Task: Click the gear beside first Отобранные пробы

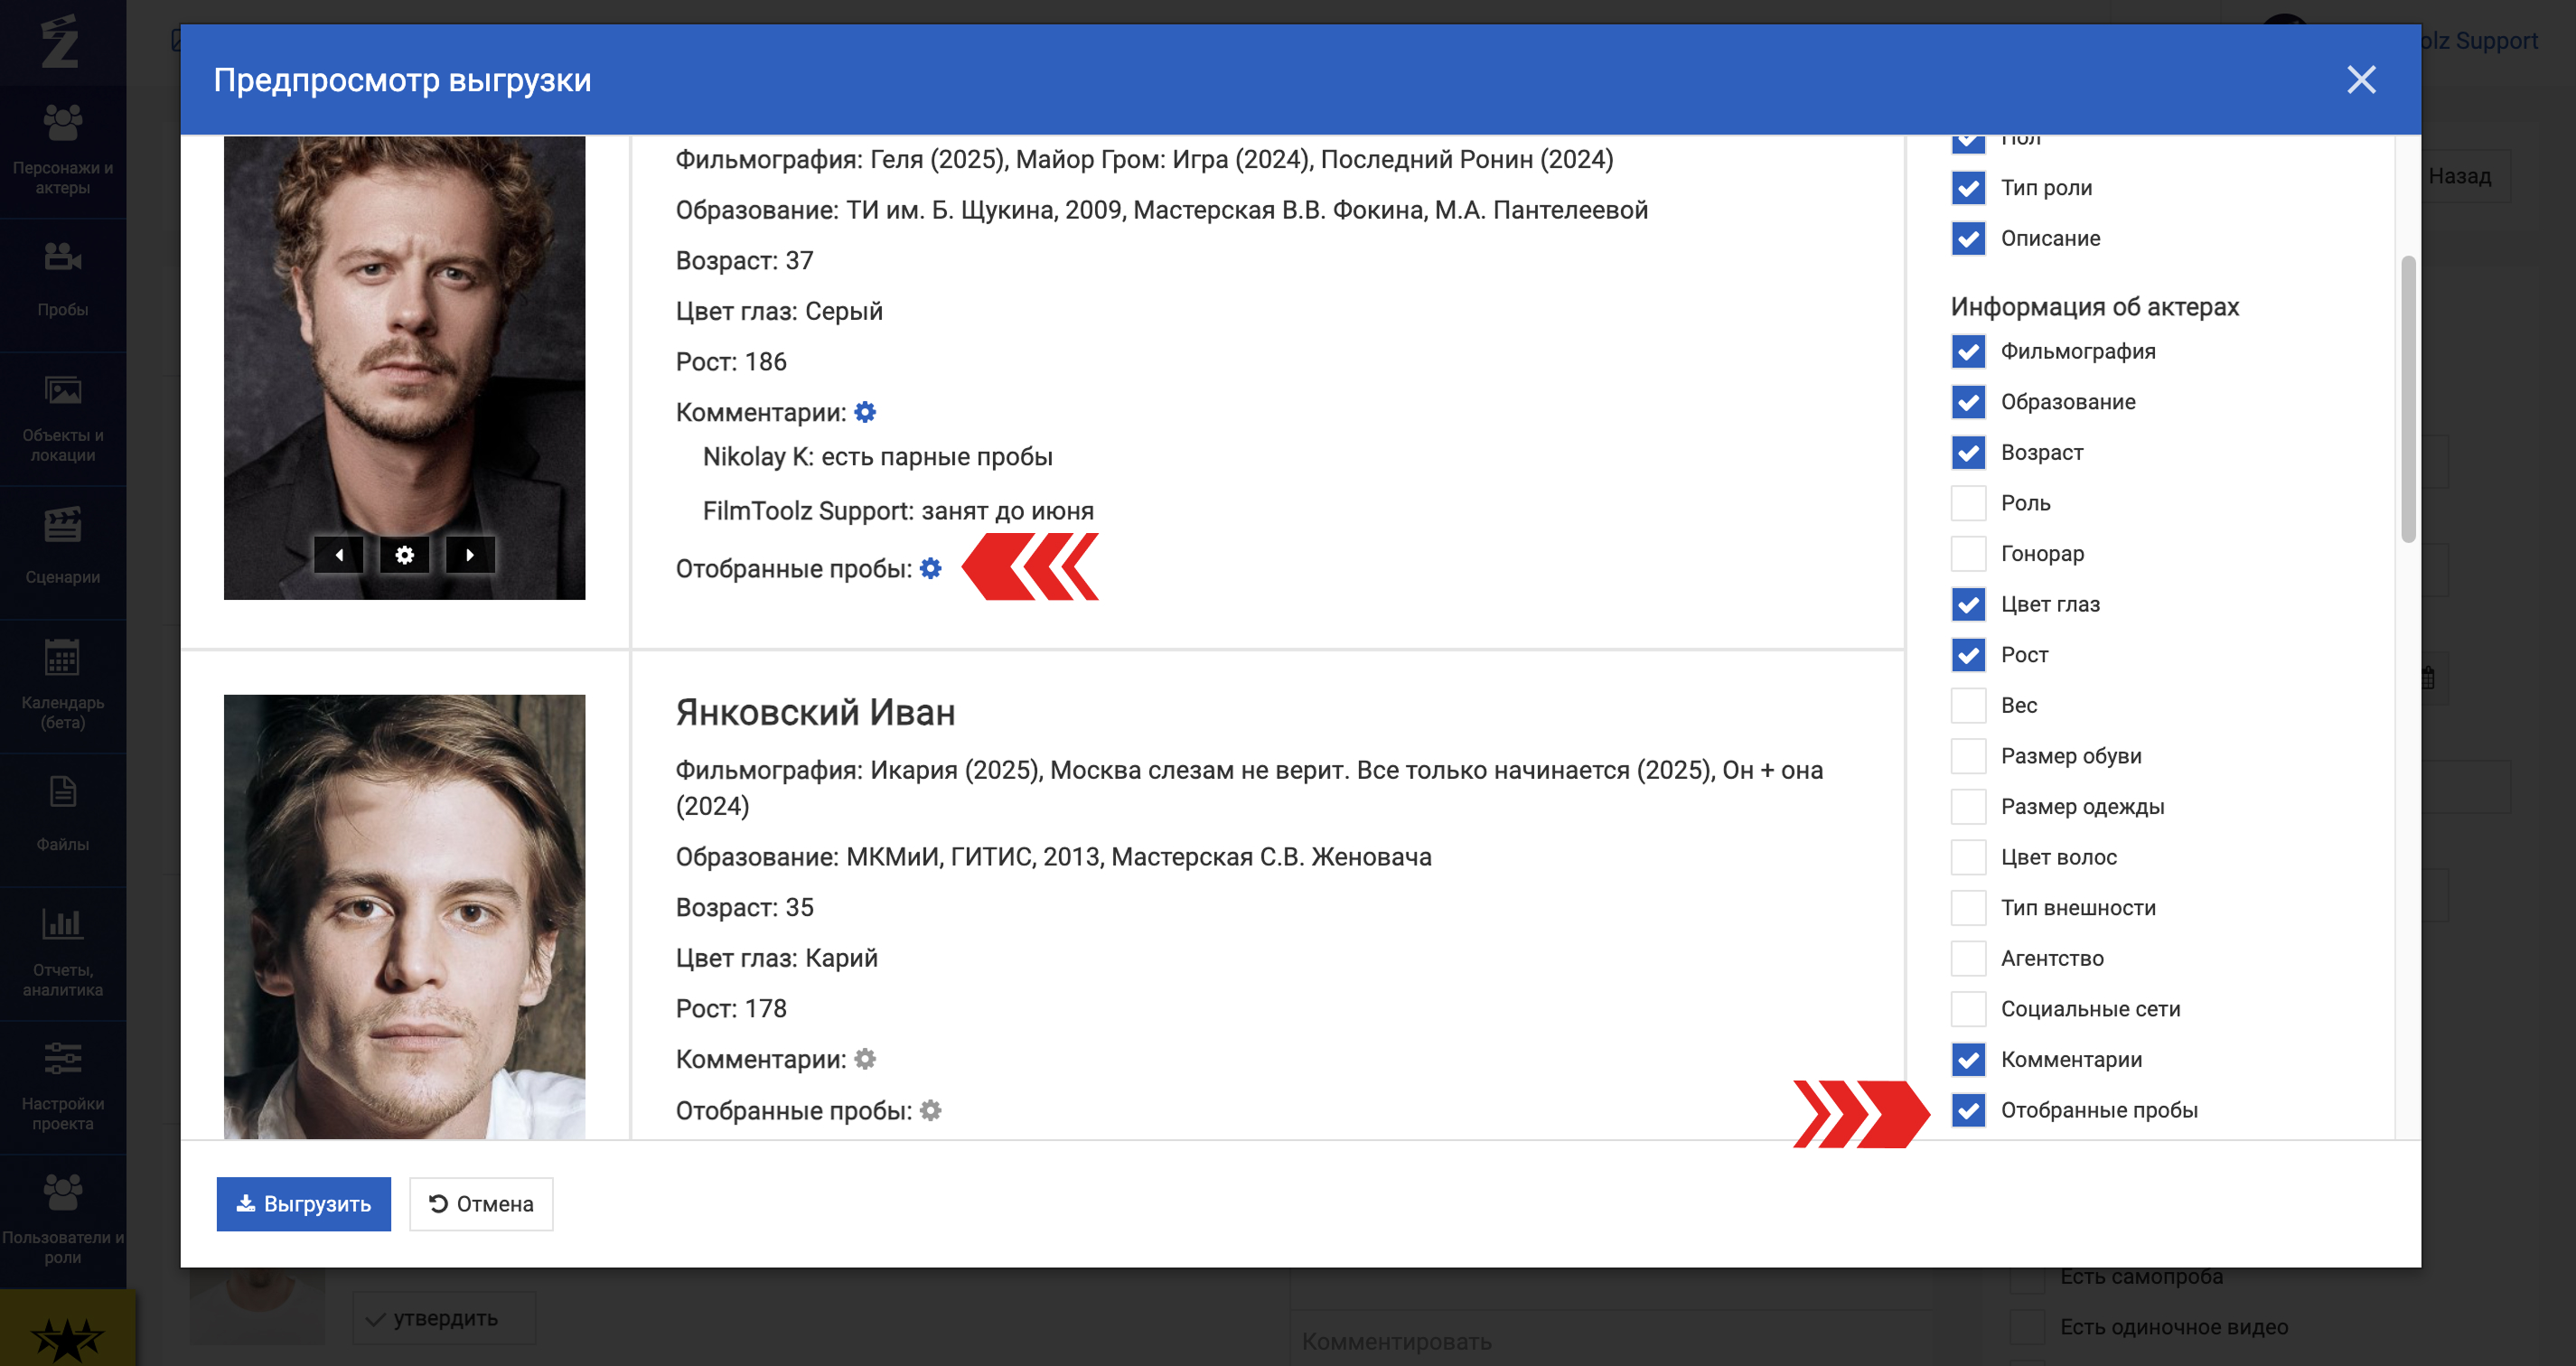Action: (x=930, y=568)
